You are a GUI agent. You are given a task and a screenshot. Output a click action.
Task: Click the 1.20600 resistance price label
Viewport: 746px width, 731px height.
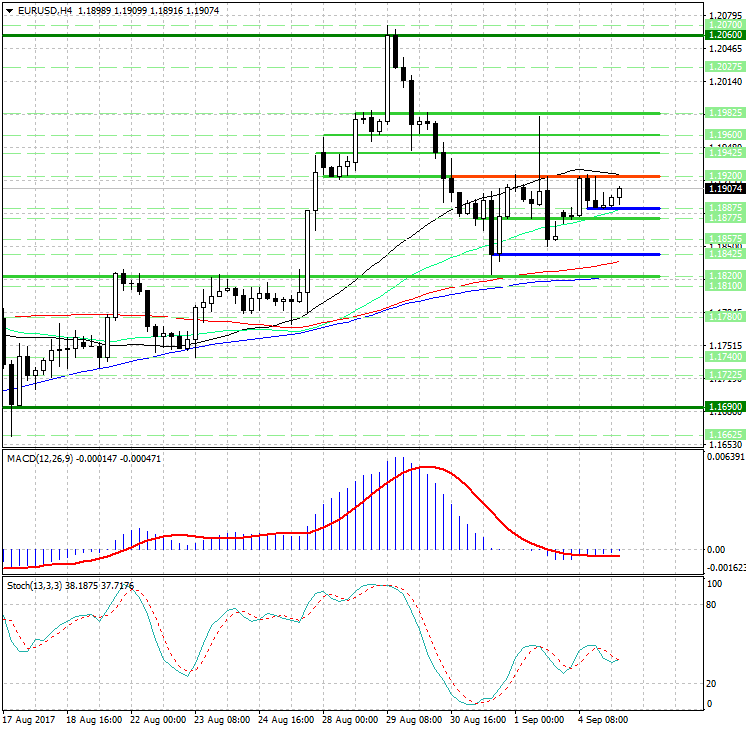724,34
